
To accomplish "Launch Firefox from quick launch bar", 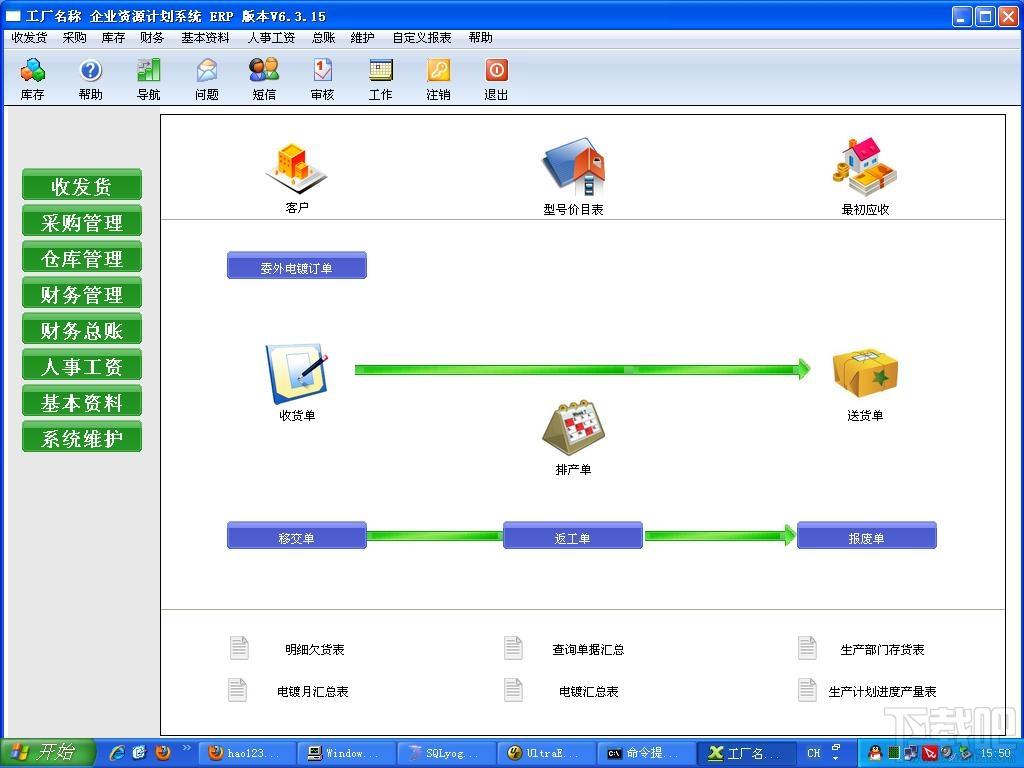I will click(163, 753).
